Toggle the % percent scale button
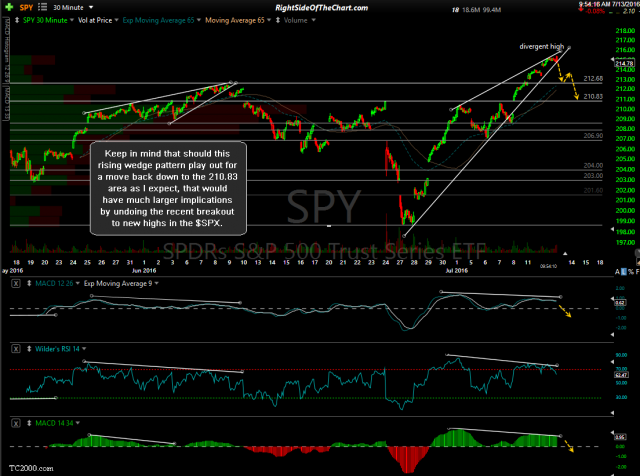 (x=631, y=272)
